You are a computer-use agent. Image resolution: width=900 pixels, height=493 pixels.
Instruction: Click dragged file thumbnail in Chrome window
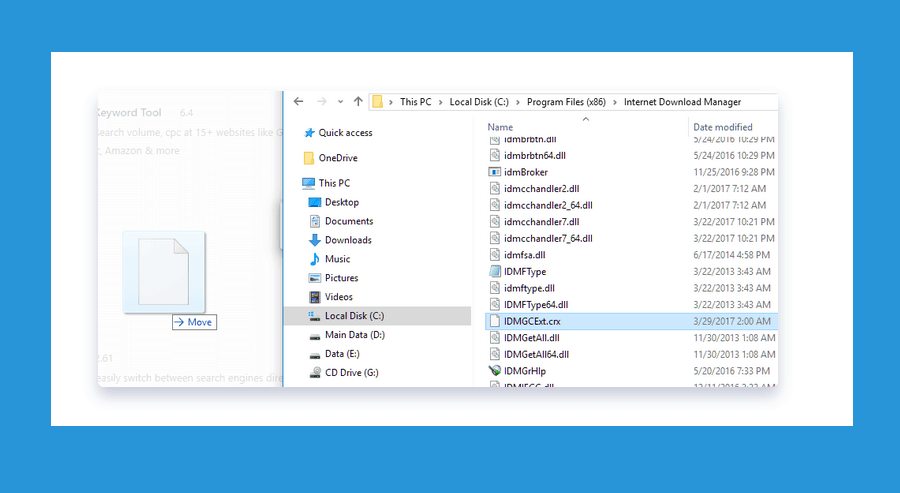(x=164, y=272)
